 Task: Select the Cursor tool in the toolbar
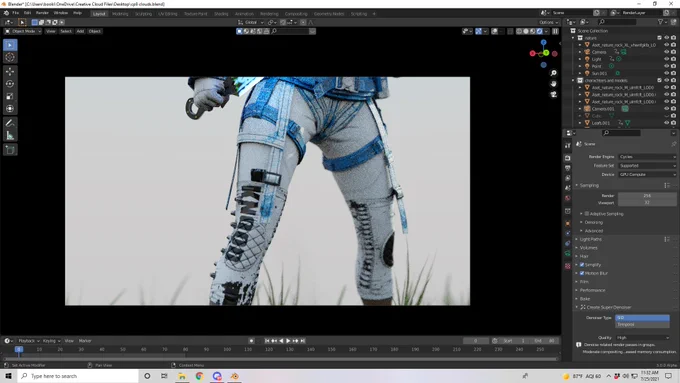[10, 57]
